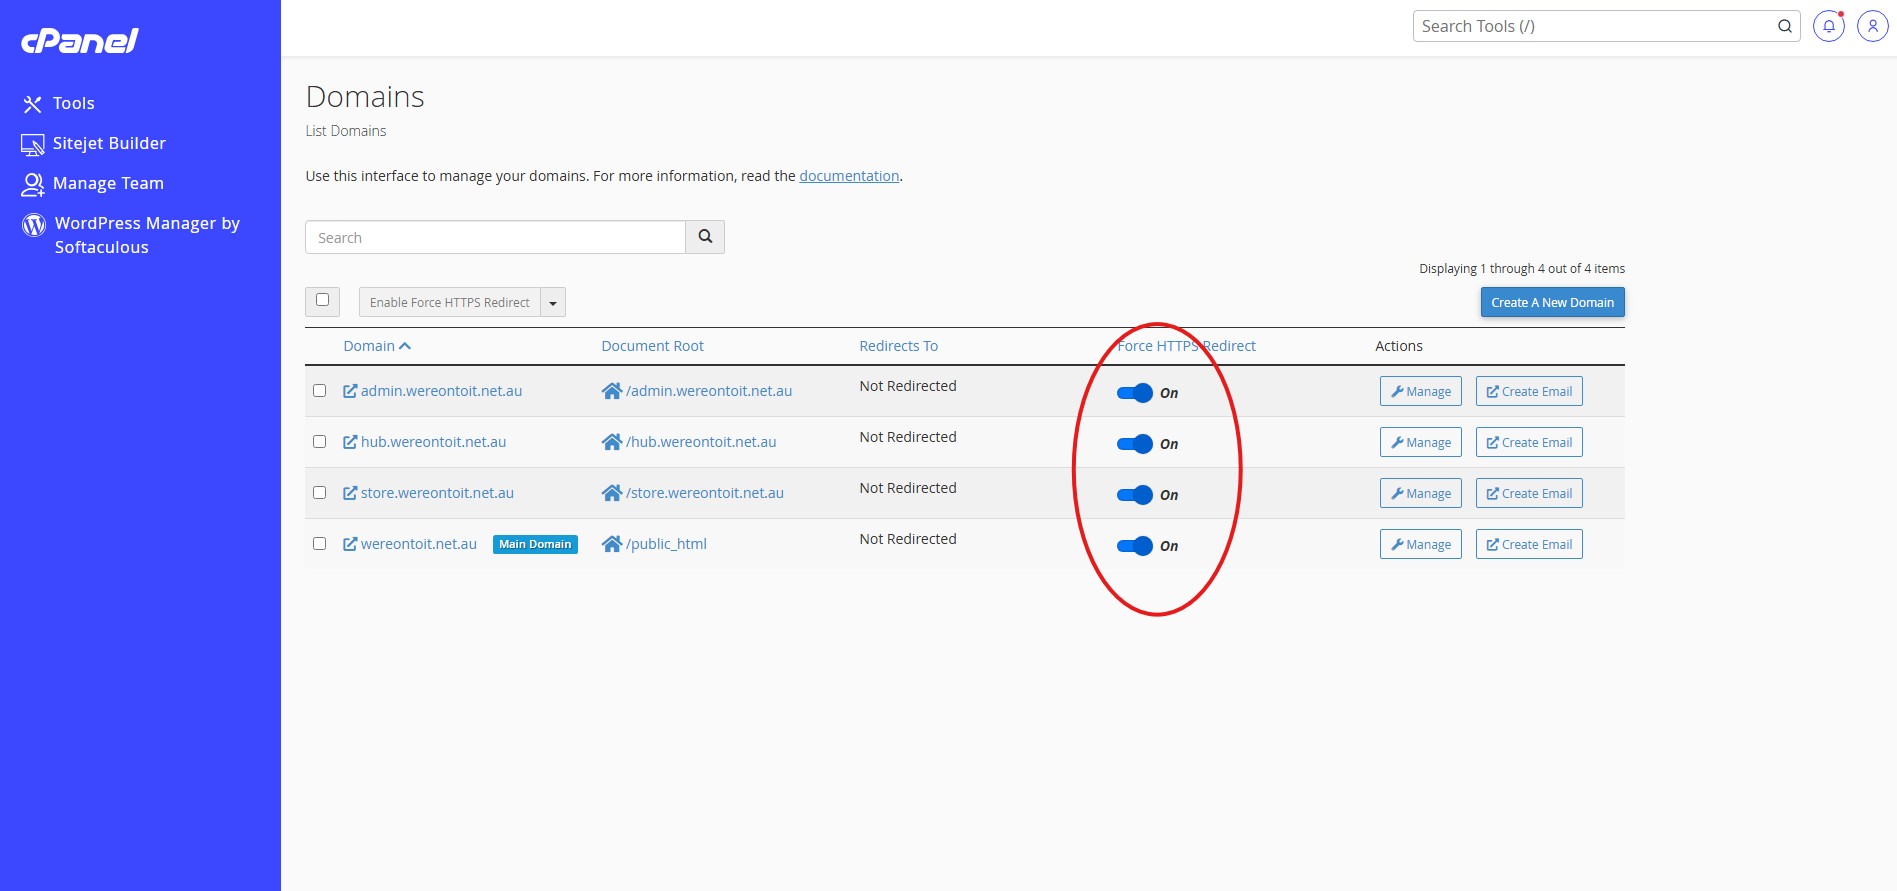Tick the select-all domains checkbox
The image size is (1897, 891).
pyautogui.click(x=322, y=300)
